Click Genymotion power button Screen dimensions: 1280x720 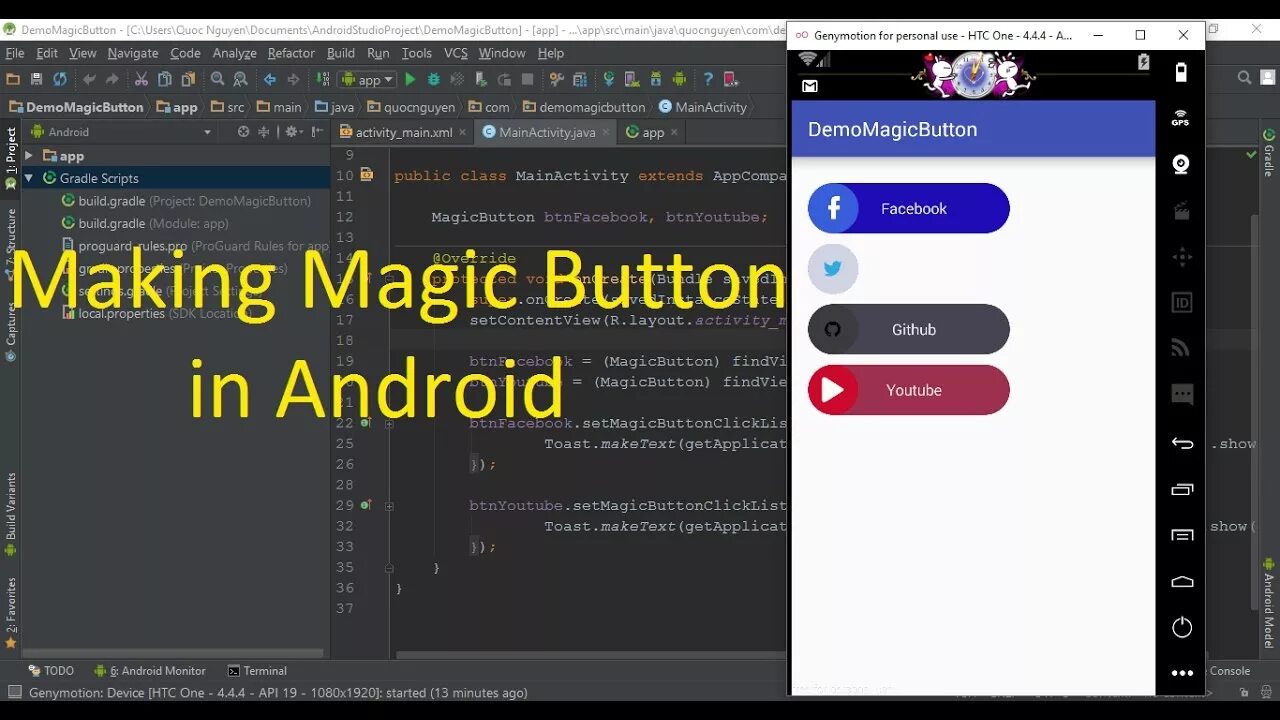1182,627
